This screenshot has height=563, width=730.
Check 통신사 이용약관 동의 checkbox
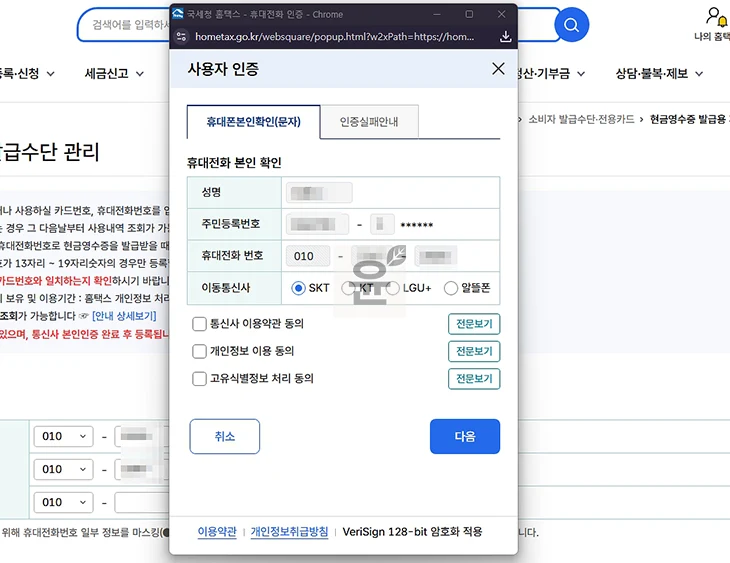[199, 324]
